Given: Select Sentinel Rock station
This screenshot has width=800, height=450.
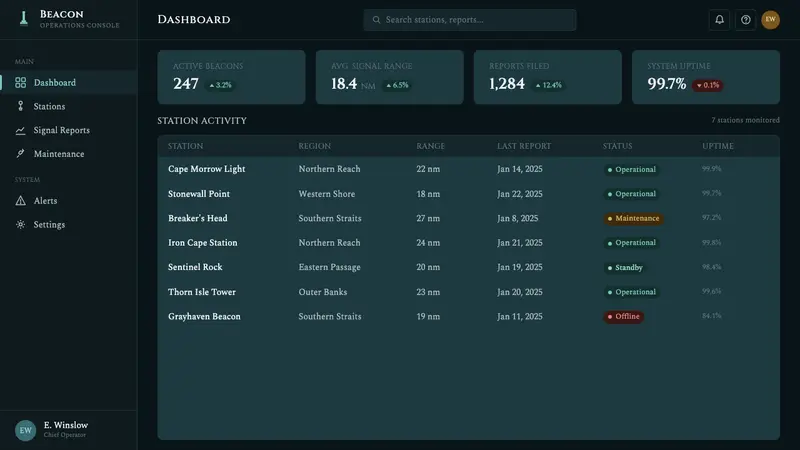Looking at the screenshot, I should (x=195, y=267).
